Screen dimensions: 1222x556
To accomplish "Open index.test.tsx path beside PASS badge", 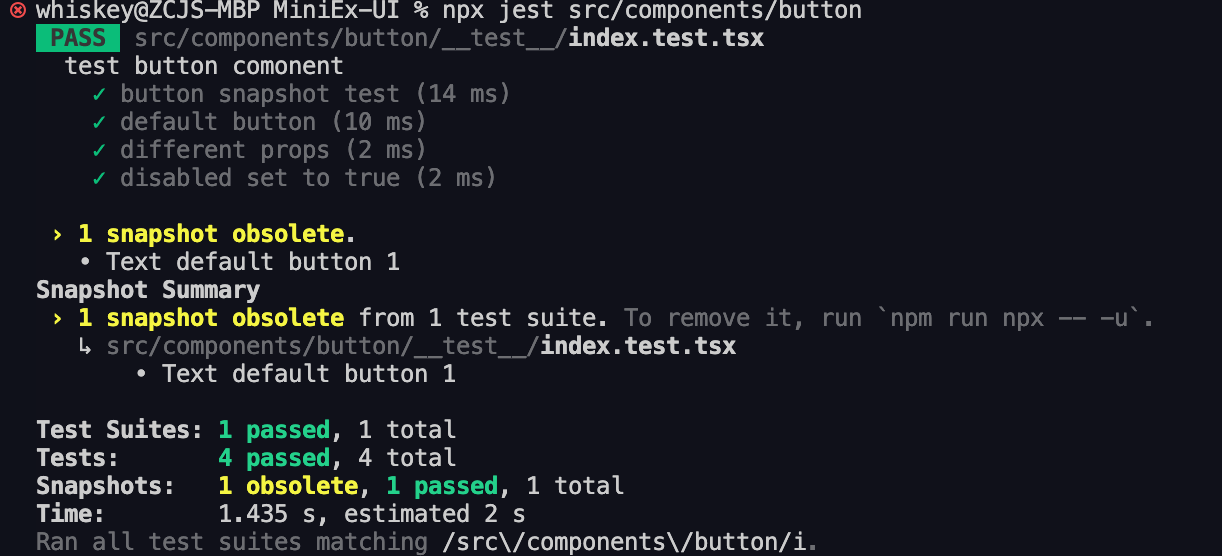I will coord(449,38).
